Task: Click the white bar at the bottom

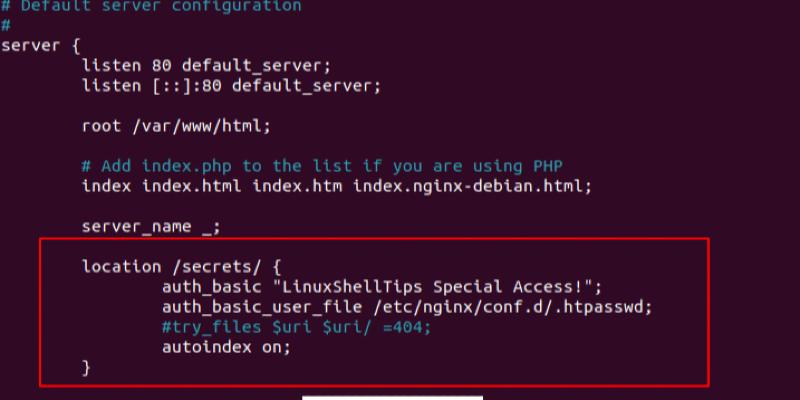Action: pos(392,396)
